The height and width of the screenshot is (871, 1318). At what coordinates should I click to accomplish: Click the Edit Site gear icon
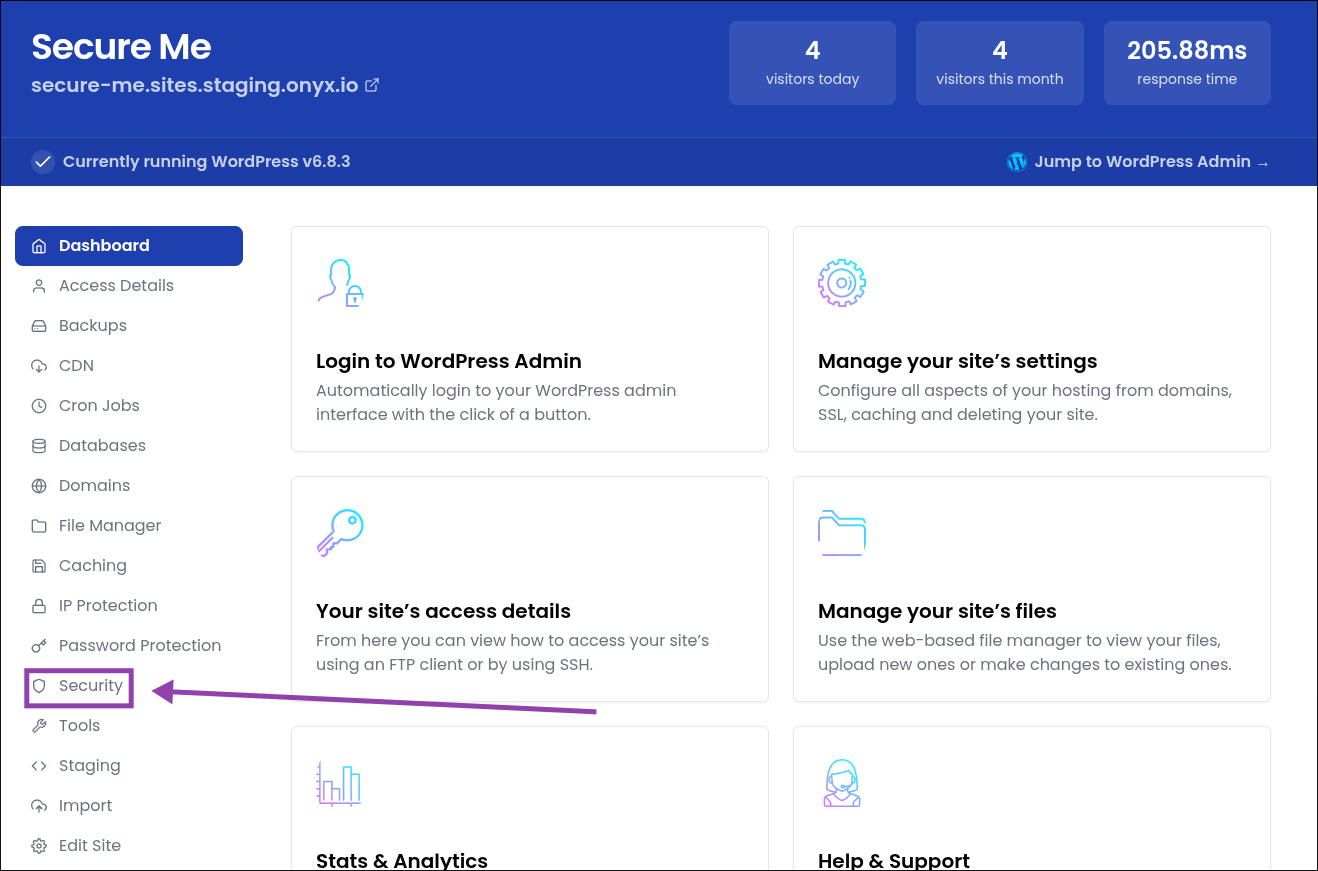pos(39,846)
